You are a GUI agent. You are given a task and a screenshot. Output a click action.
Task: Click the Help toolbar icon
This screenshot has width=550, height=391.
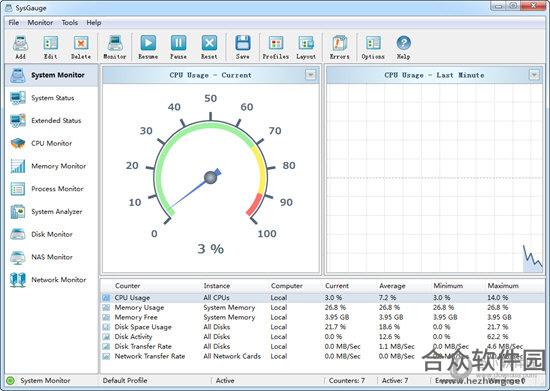(x=403, y=47)
